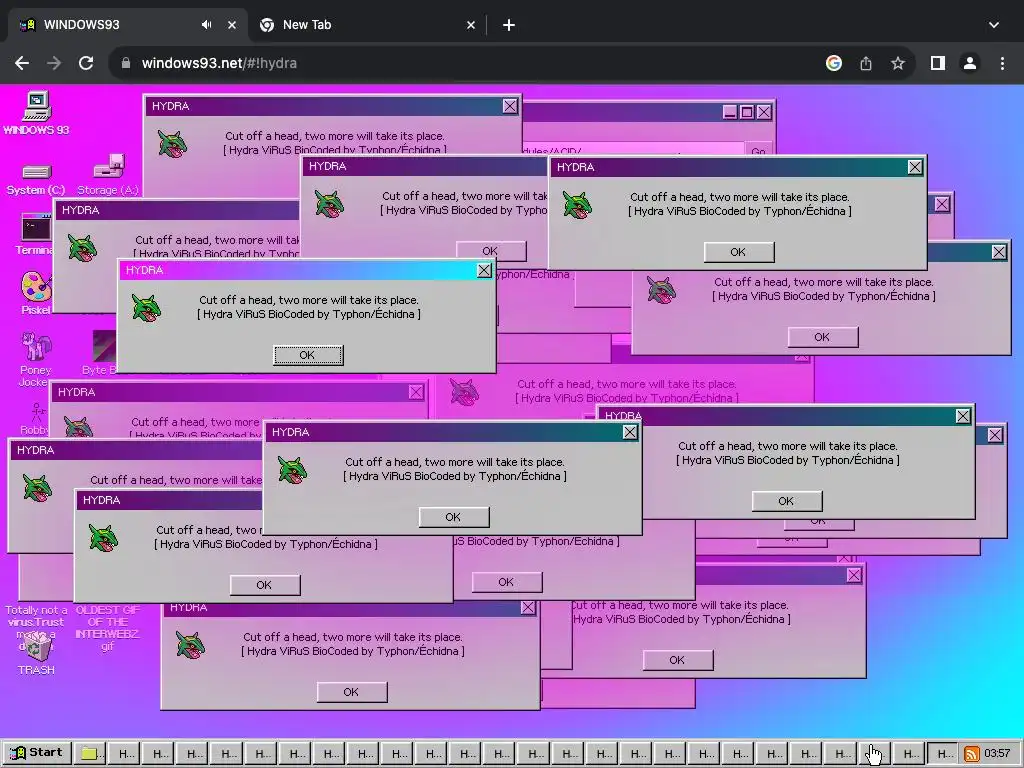Click the browser forward arrow

(x=54, y=63)
